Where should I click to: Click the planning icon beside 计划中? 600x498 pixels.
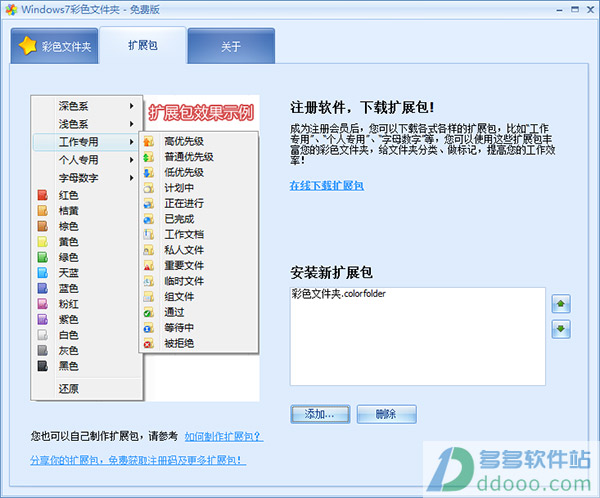pos(148,188)
